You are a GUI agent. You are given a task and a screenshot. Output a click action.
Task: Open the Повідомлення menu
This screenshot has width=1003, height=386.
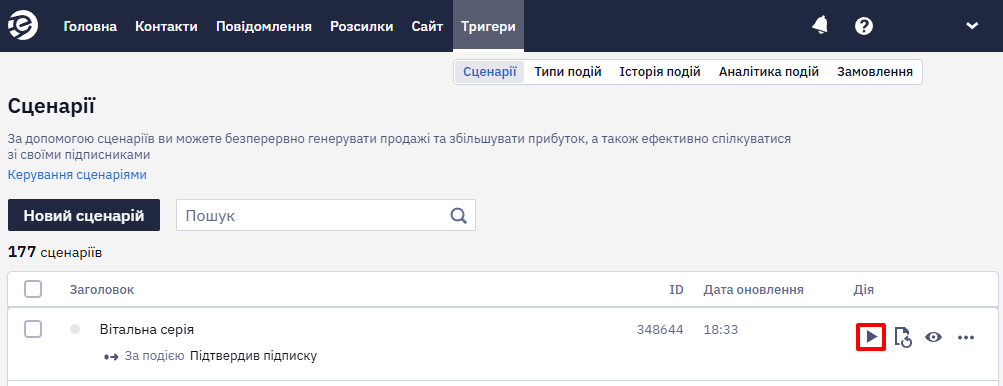[x=264, y=26]
